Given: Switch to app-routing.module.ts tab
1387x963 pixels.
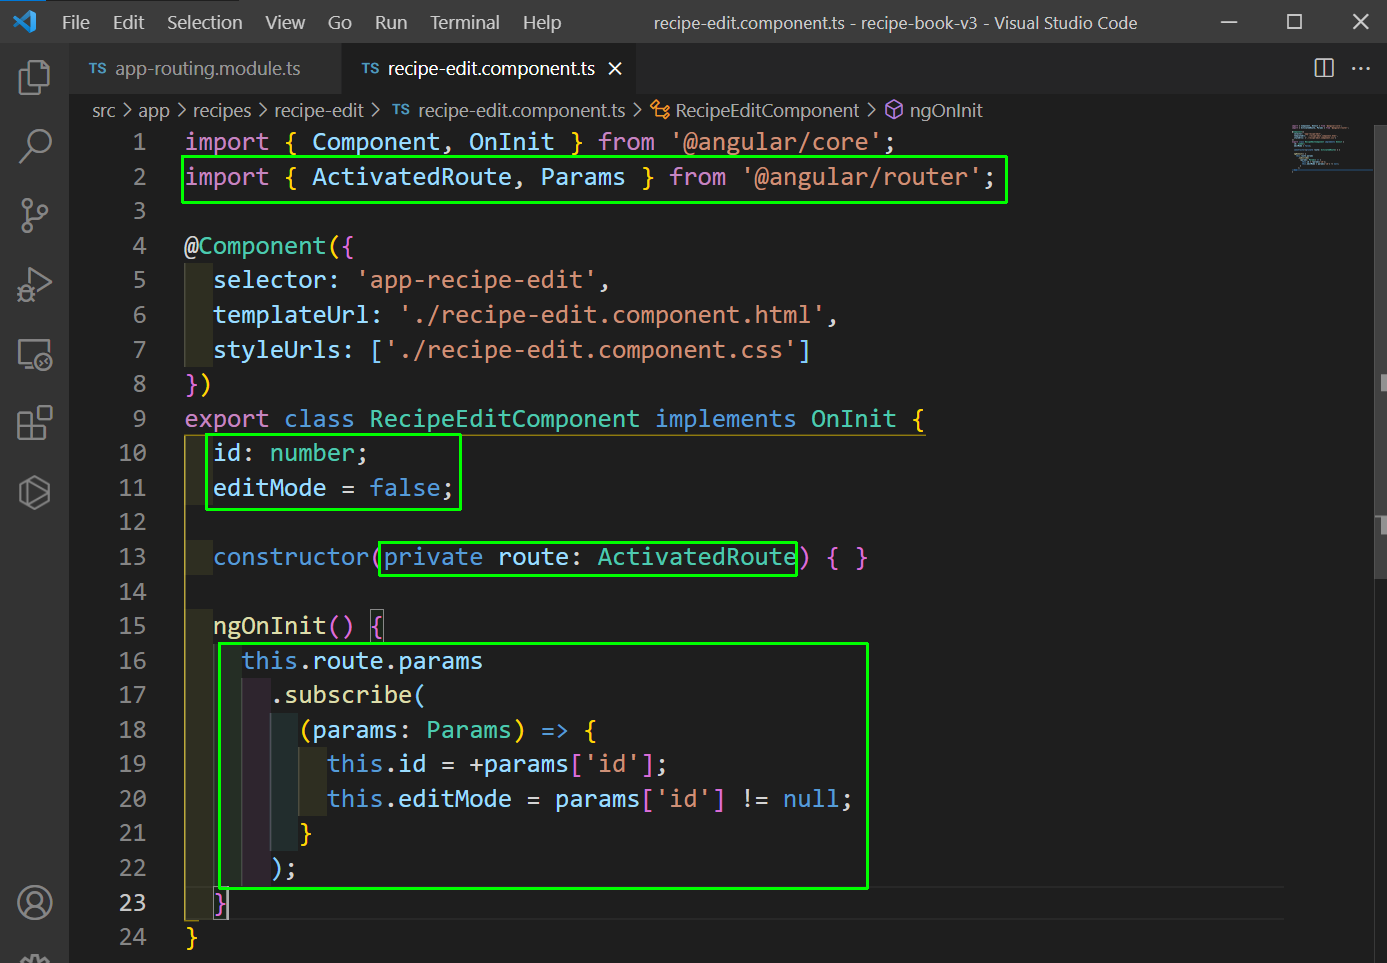Looking at the screenshot, I should click(x=207, y=68).
